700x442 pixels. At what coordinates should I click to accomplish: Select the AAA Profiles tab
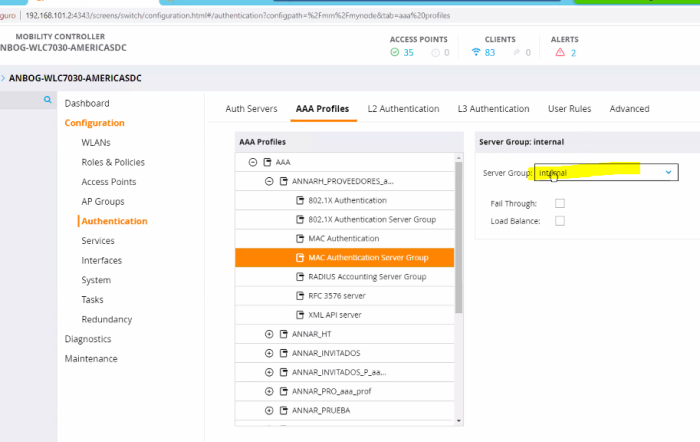click(322, 109)
